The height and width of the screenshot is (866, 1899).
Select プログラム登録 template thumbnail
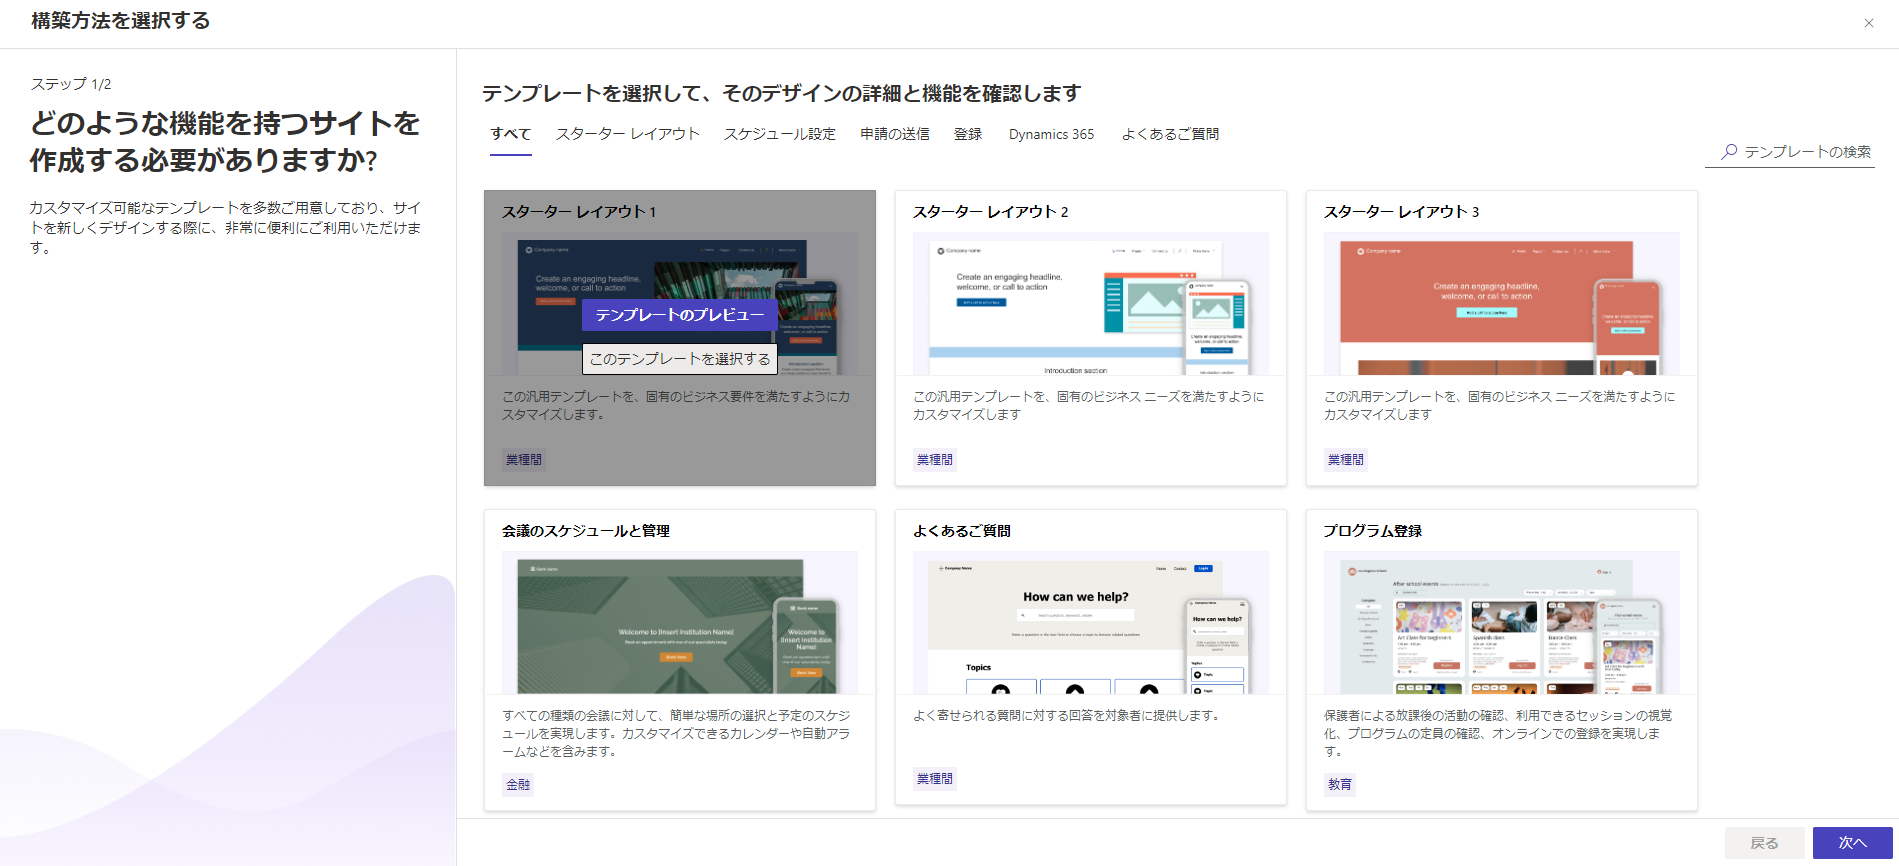[x=1501, y=622]
